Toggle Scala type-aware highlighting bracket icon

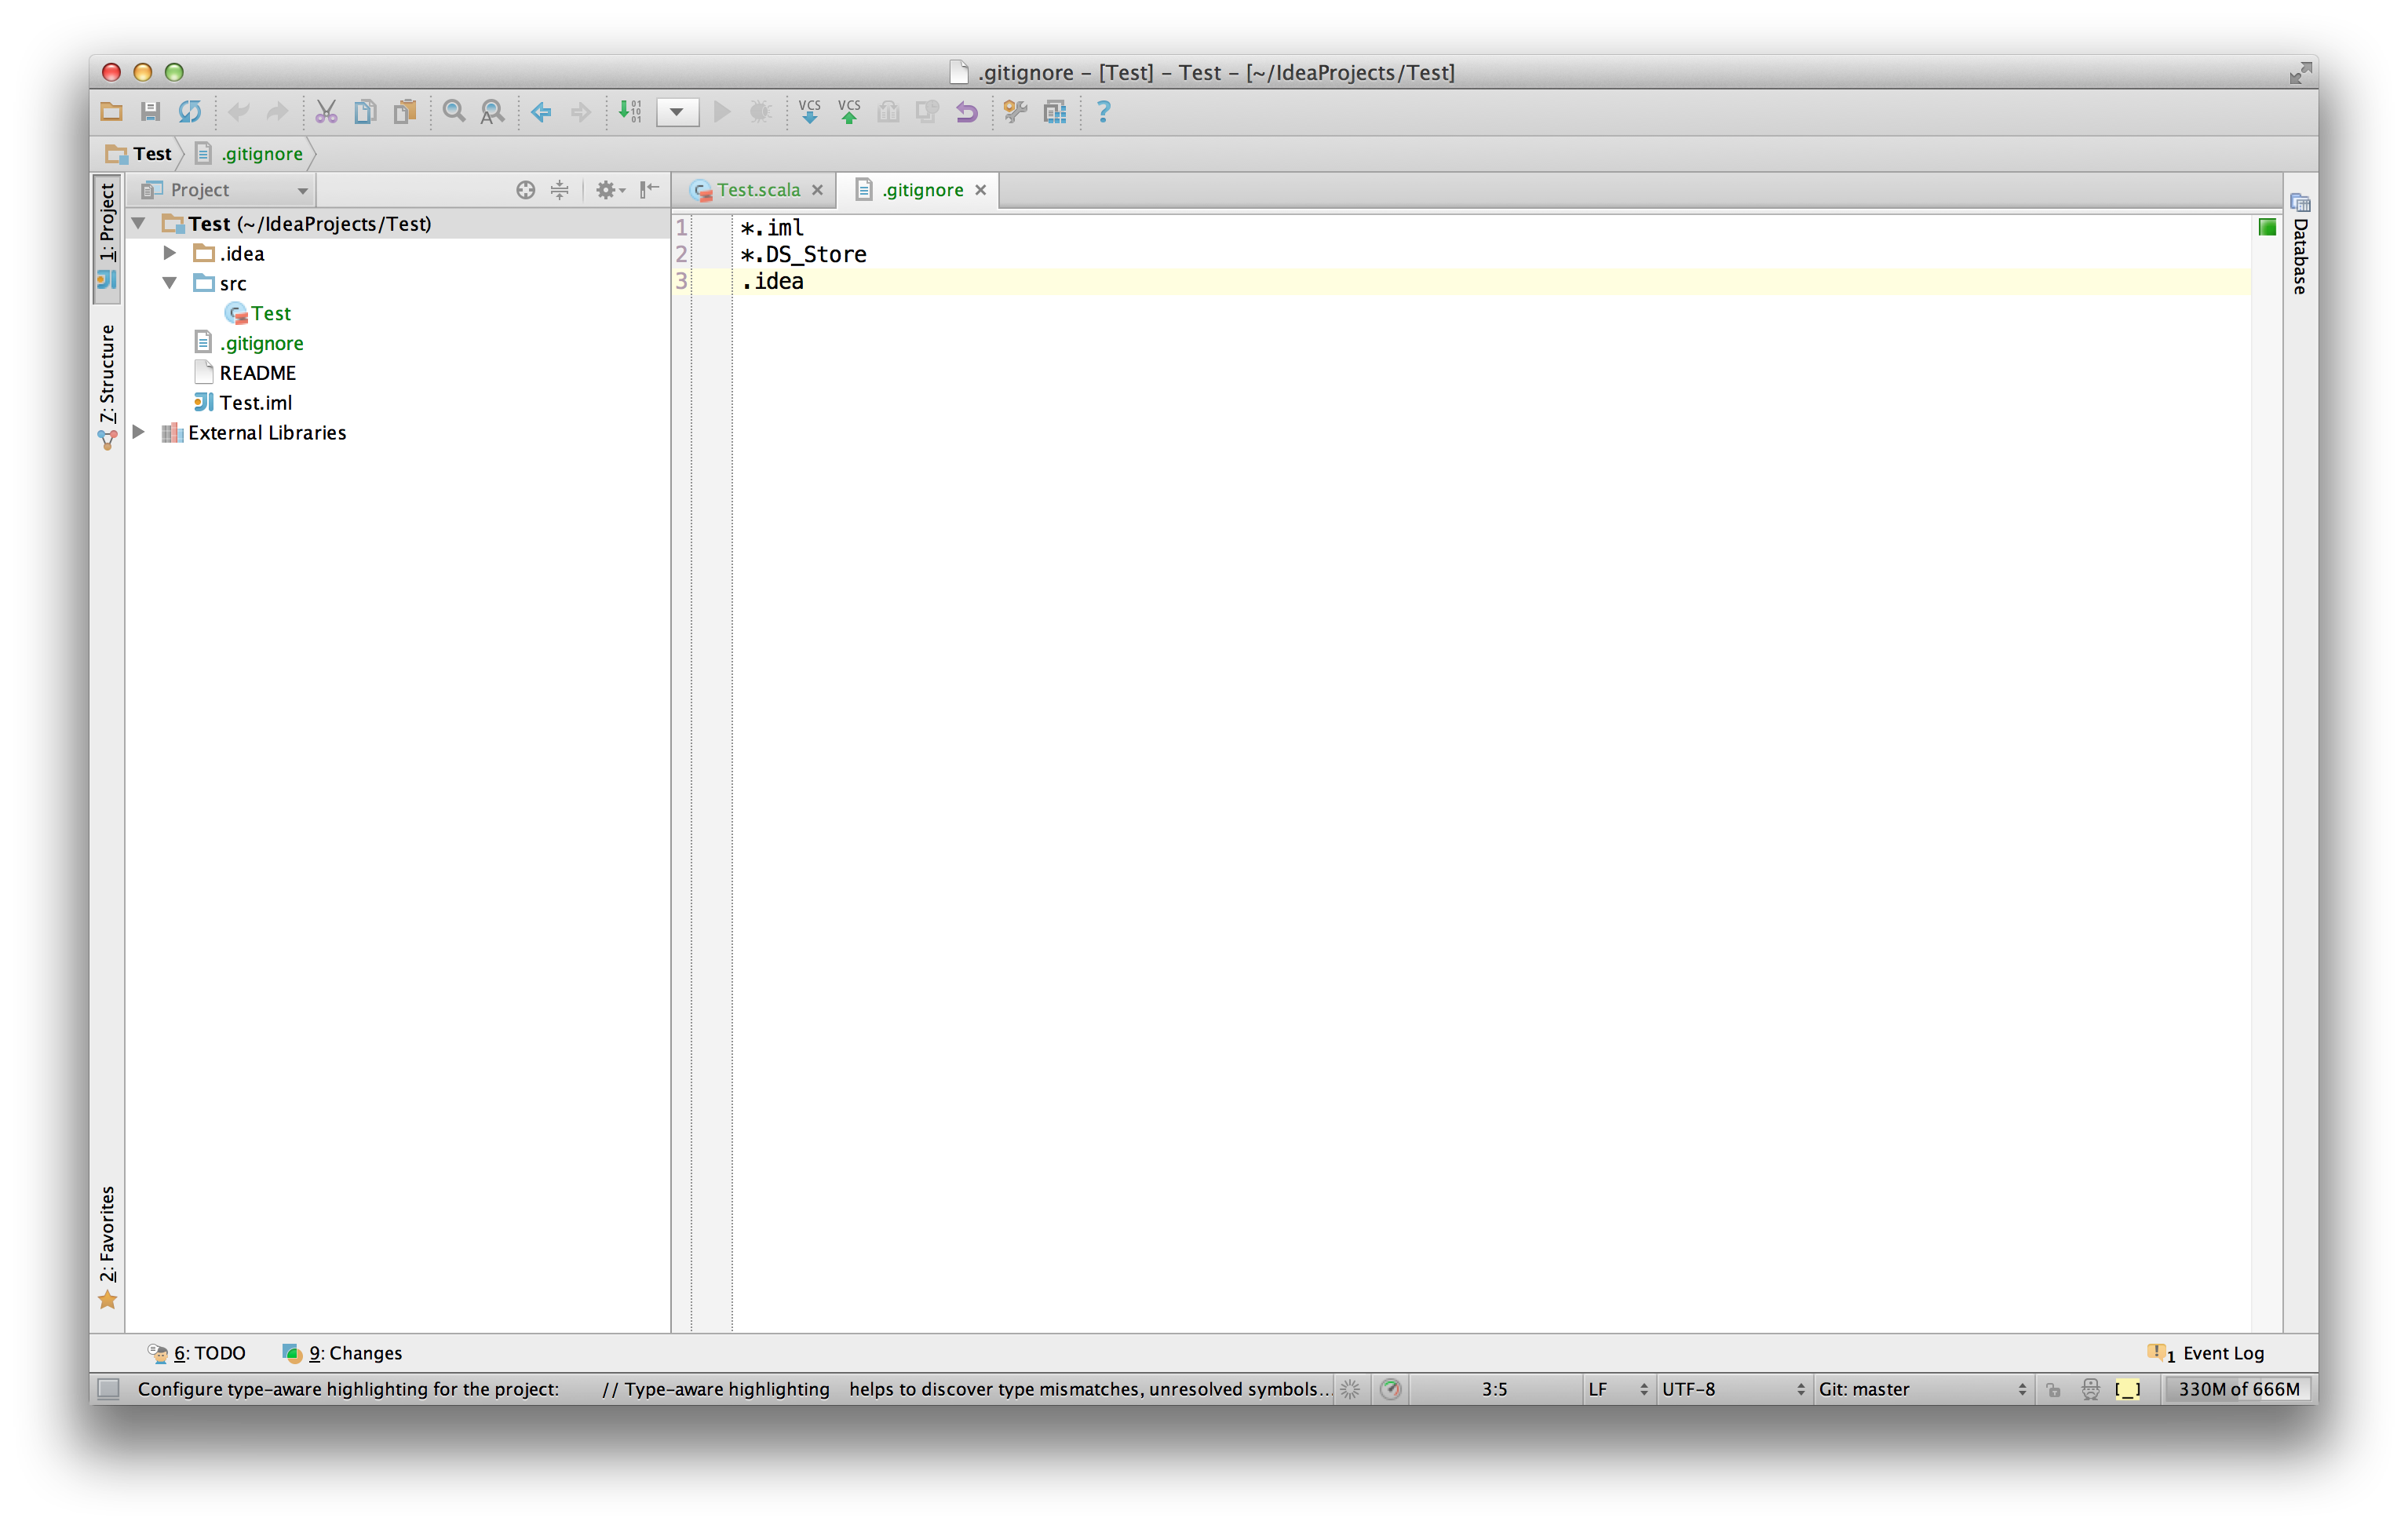(x=2127, y=1388)
